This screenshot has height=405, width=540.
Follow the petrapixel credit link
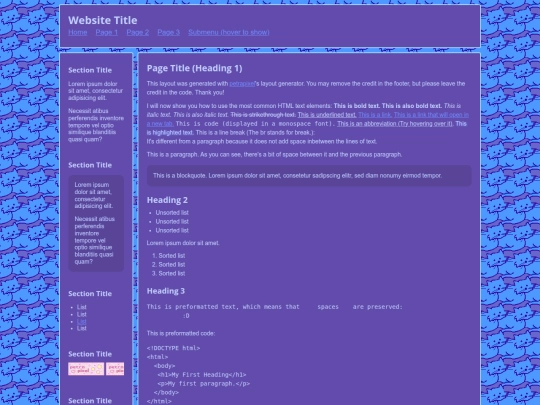[242, 84]
